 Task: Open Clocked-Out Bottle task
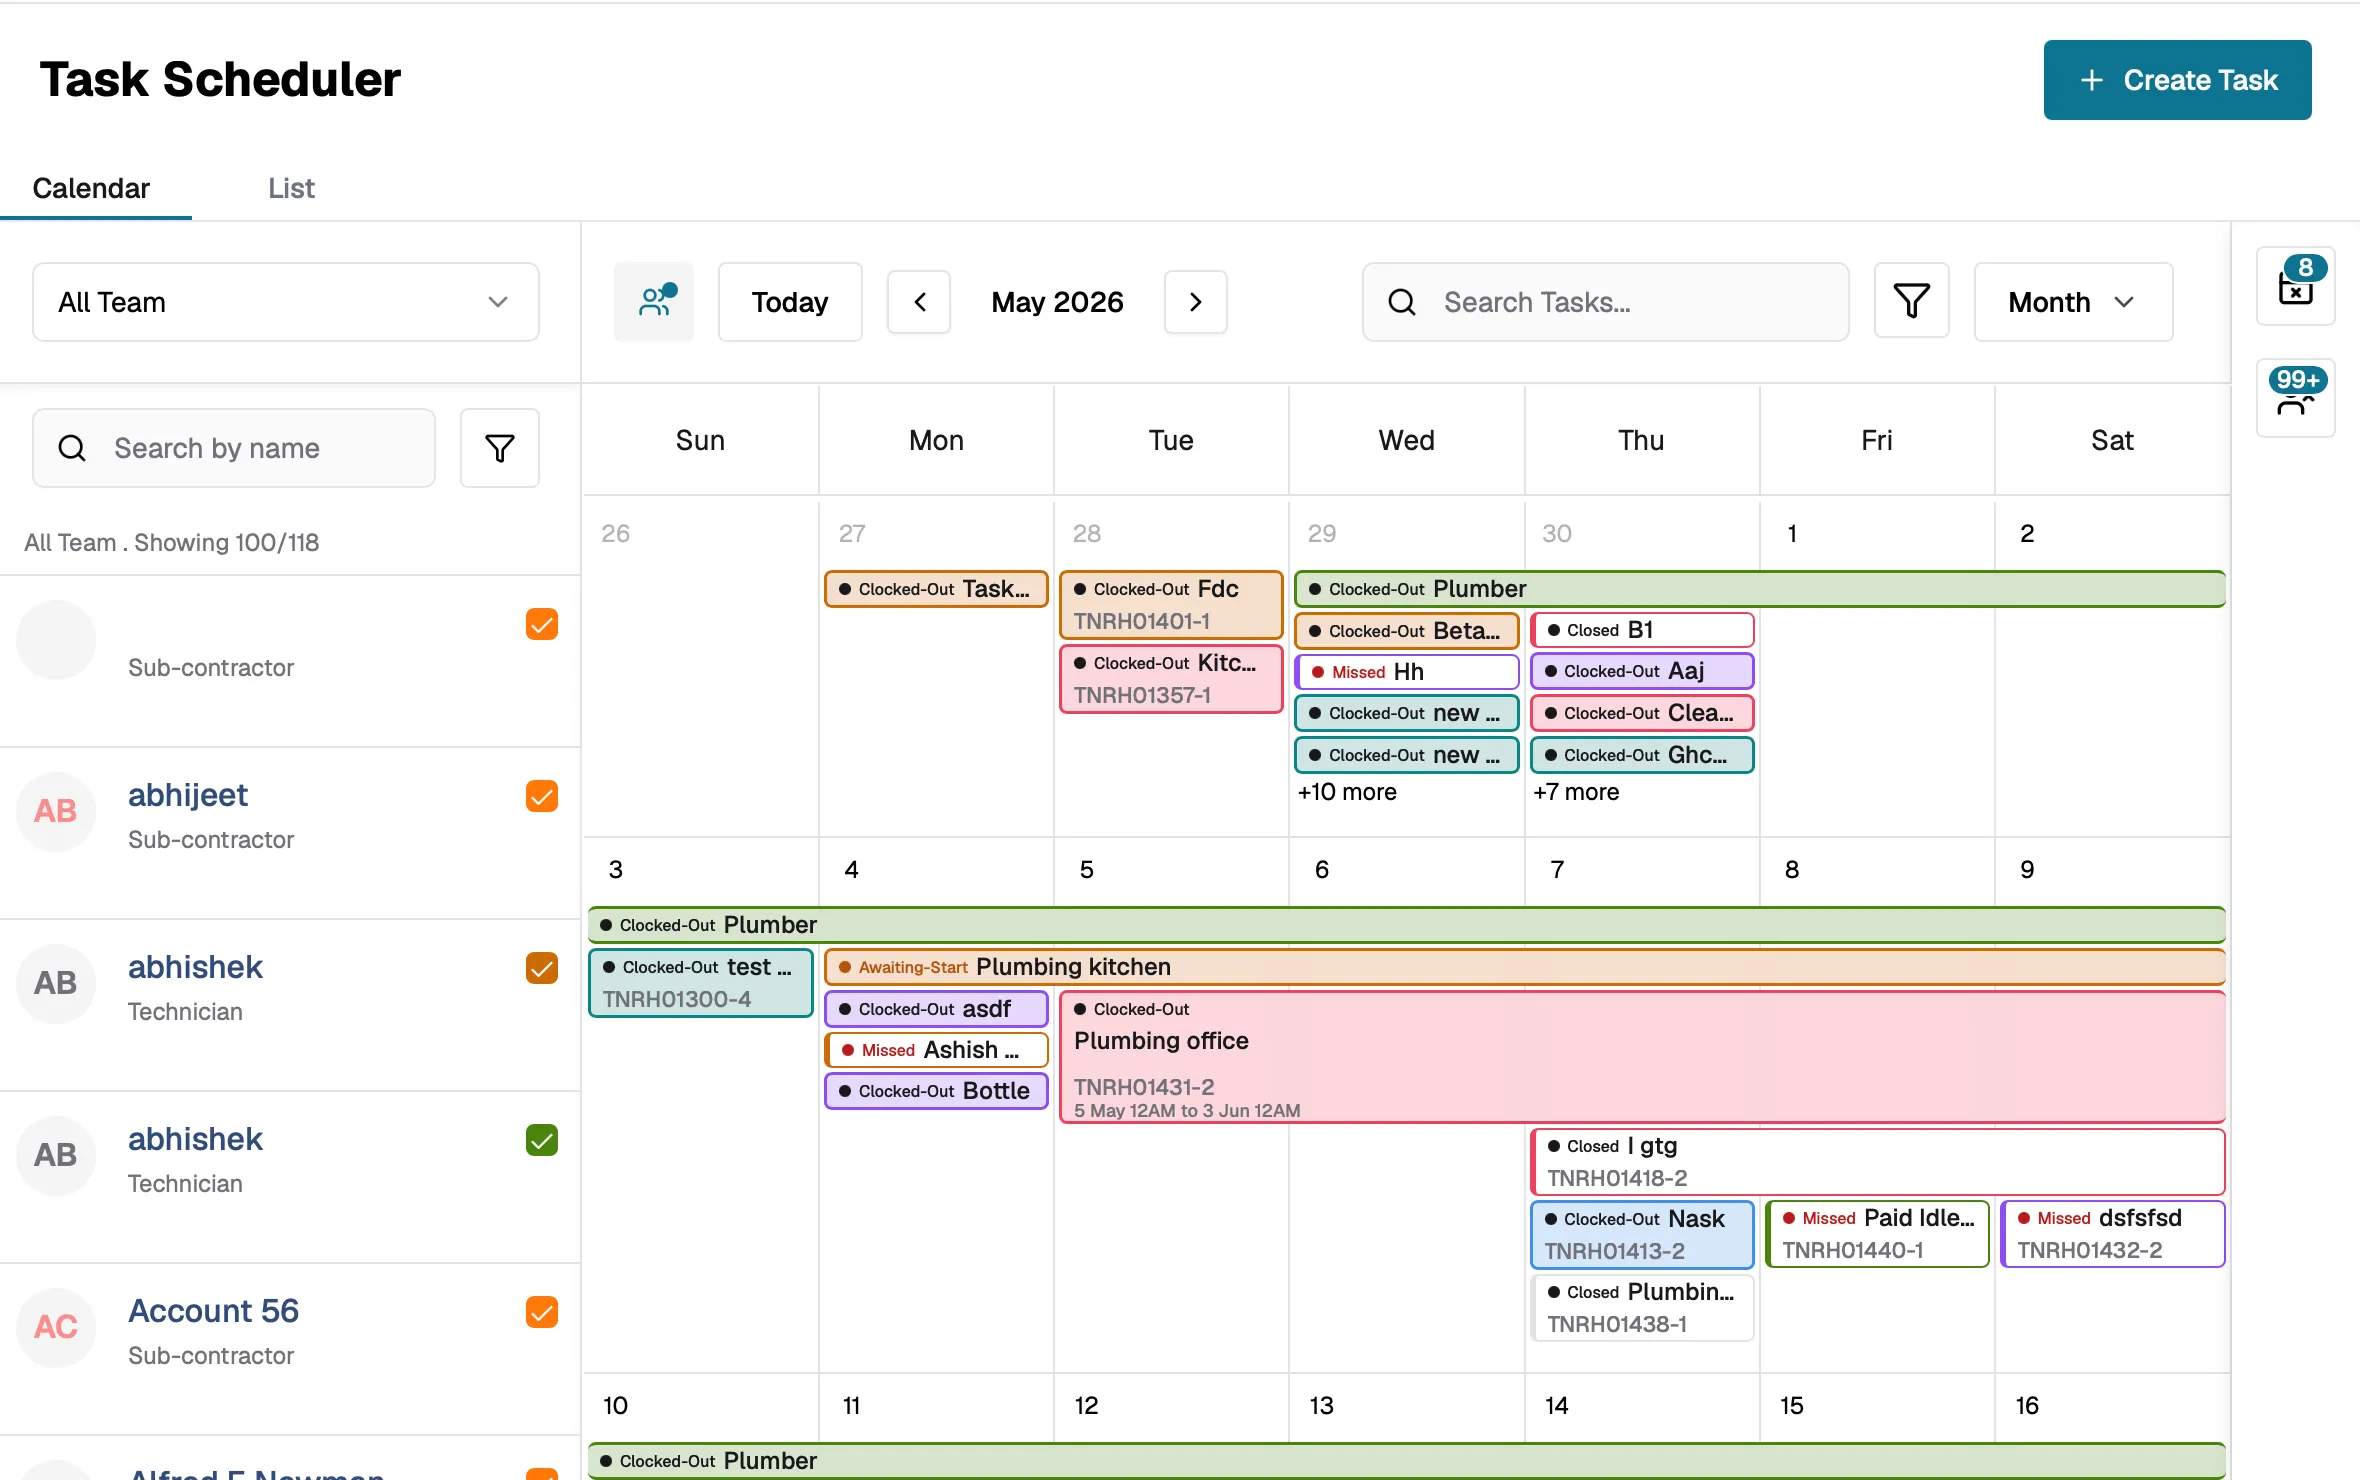[936, 1091]
